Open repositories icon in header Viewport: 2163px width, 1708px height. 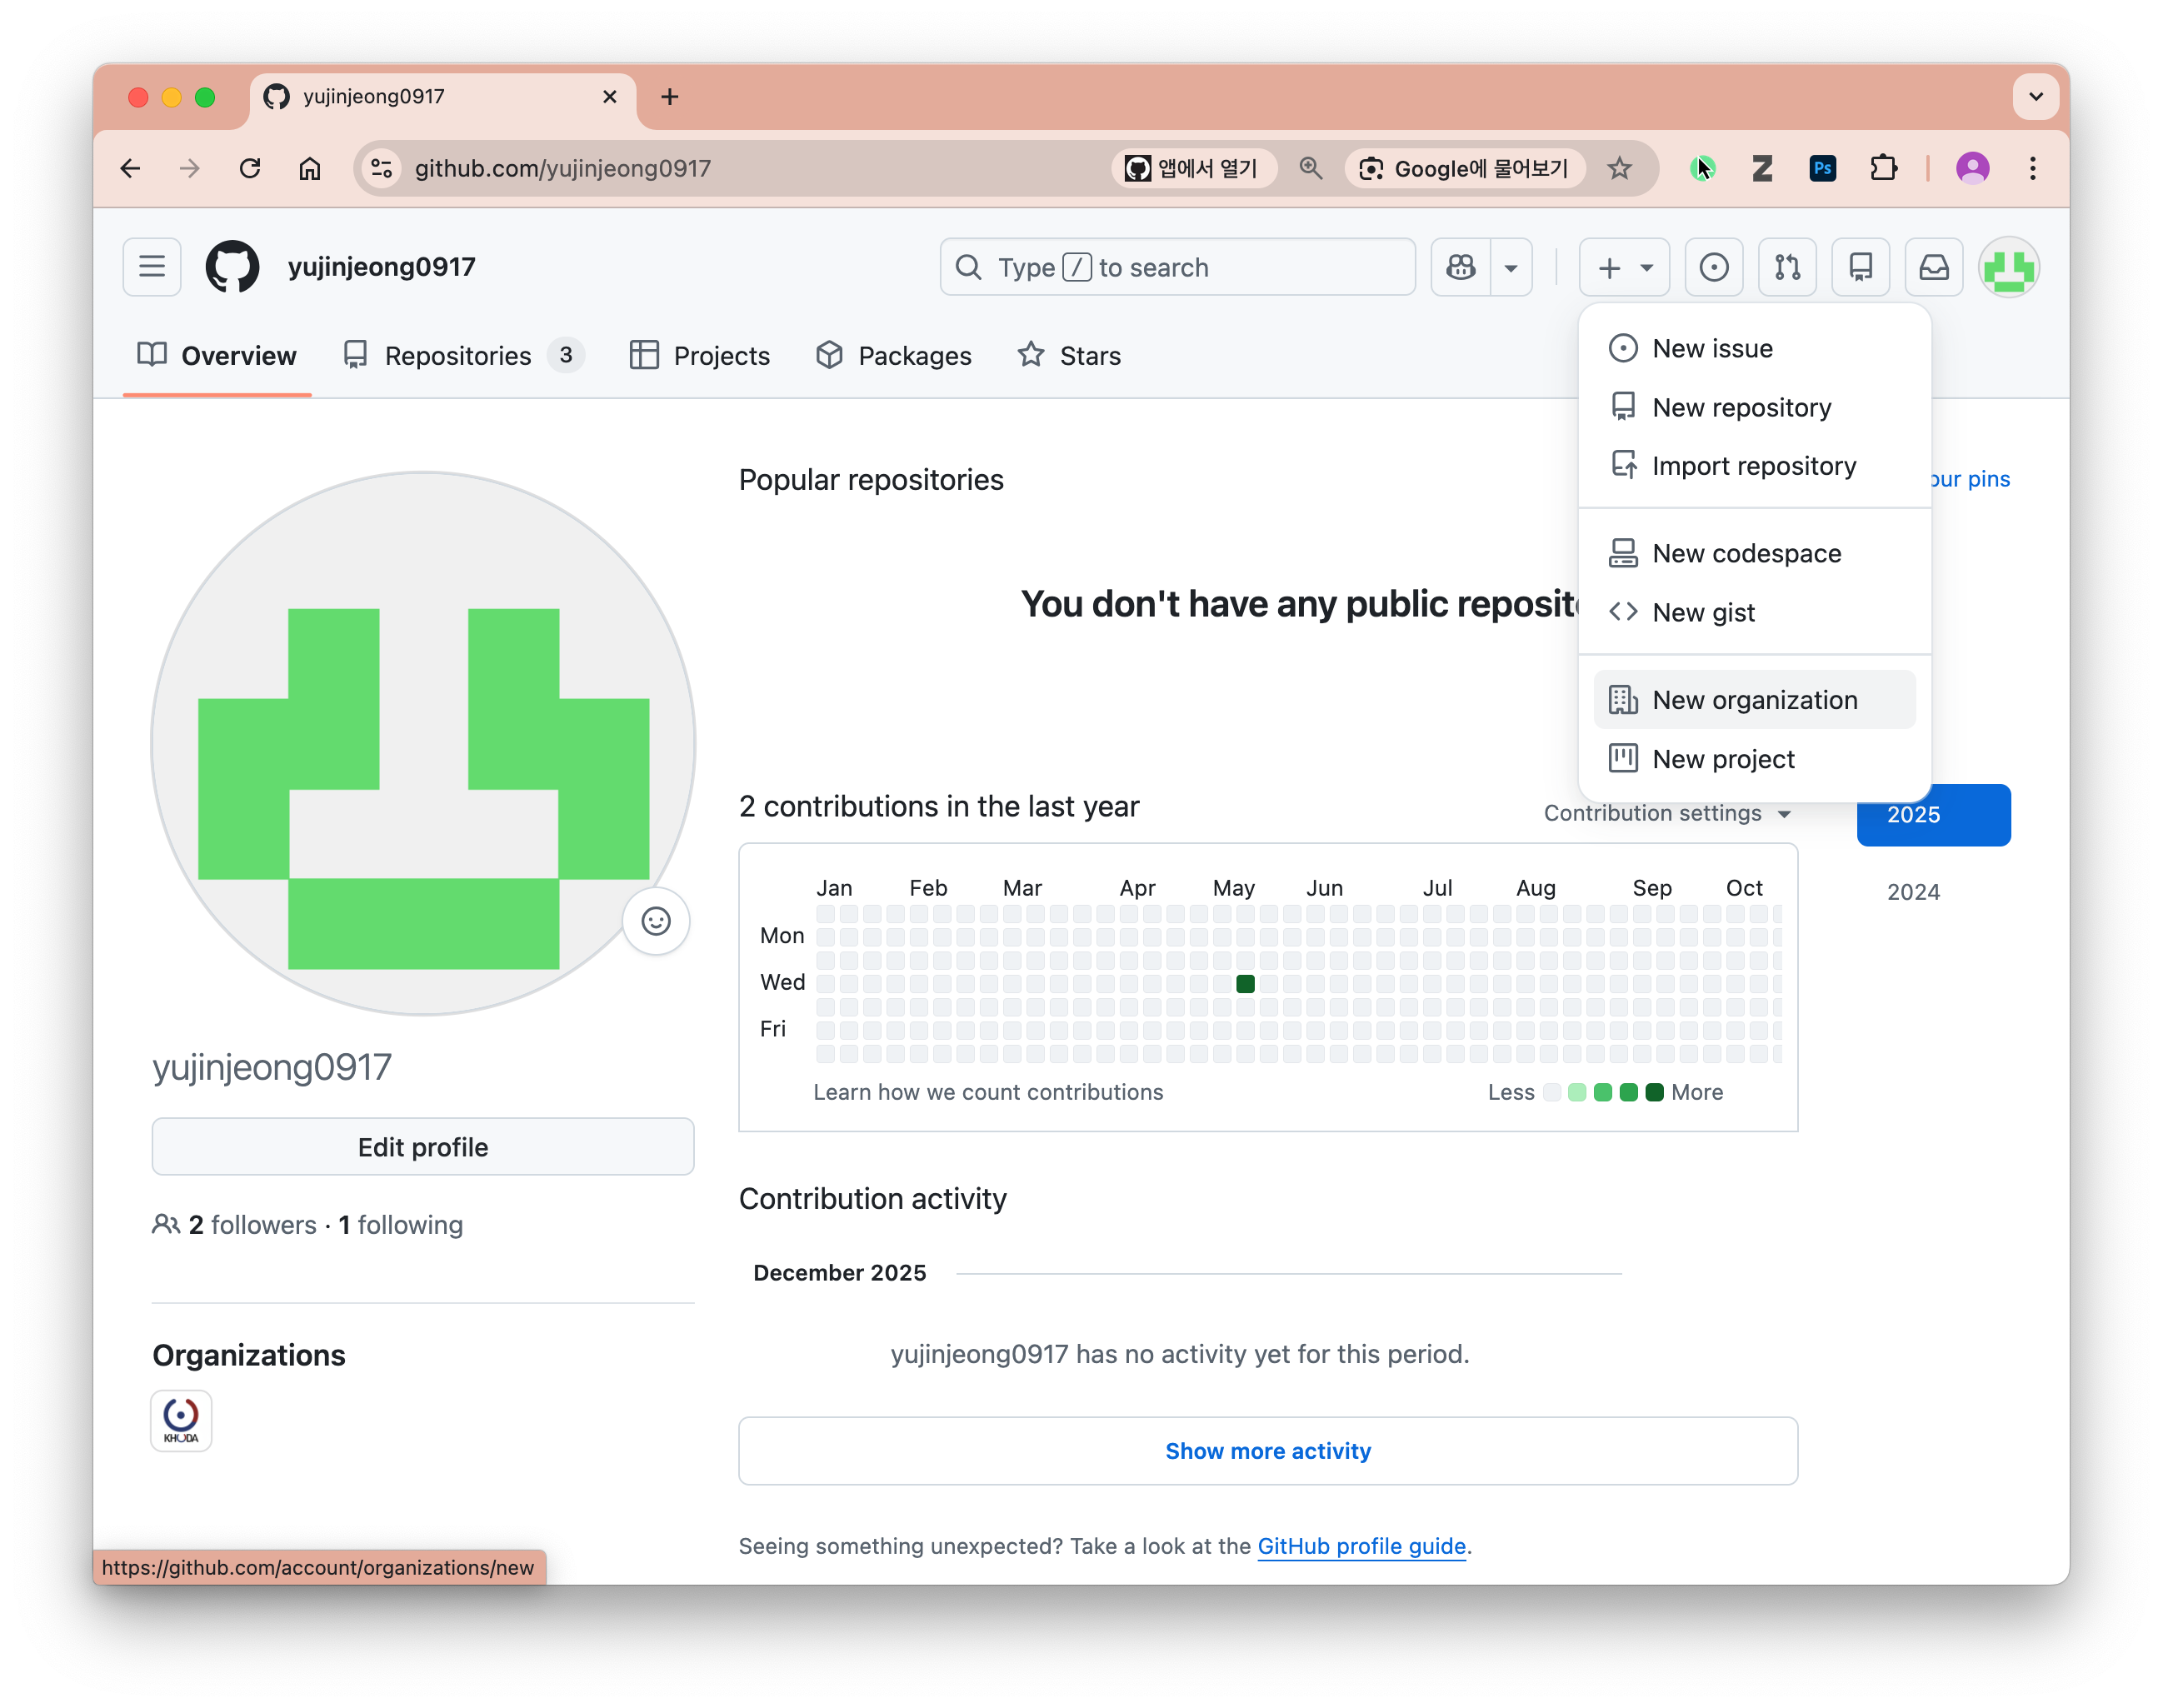pos(1860,267)
